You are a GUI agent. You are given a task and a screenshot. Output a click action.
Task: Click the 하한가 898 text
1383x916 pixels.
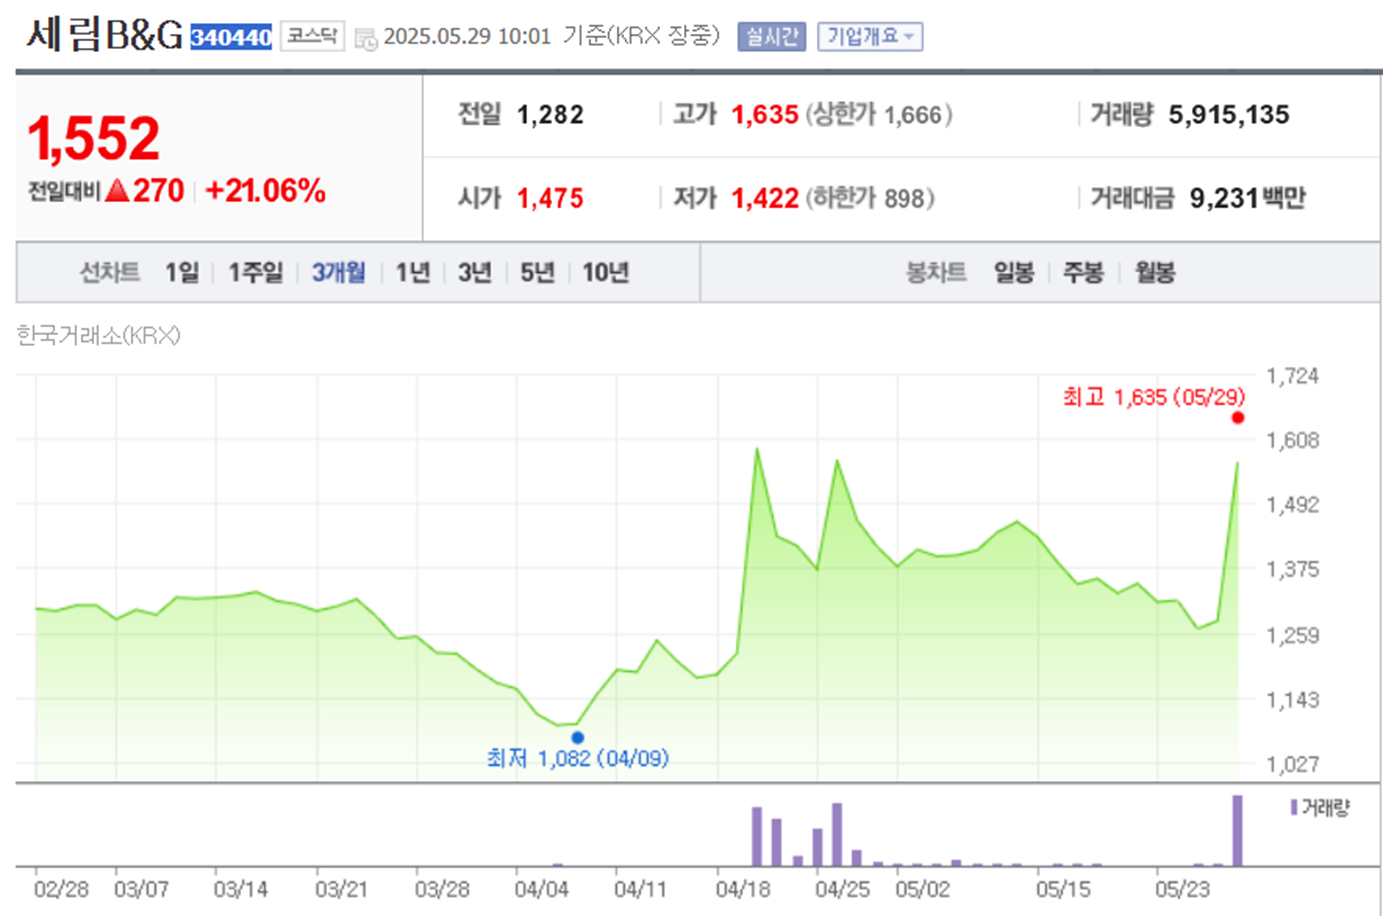(x=870, y=198)
